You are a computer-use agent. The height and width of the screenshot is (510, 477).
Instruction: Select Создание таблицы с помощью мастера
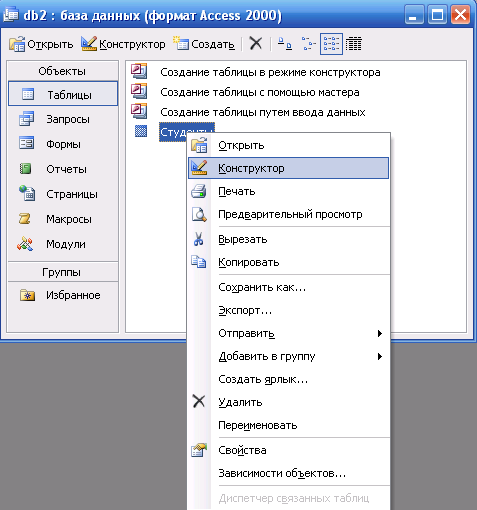260,92
